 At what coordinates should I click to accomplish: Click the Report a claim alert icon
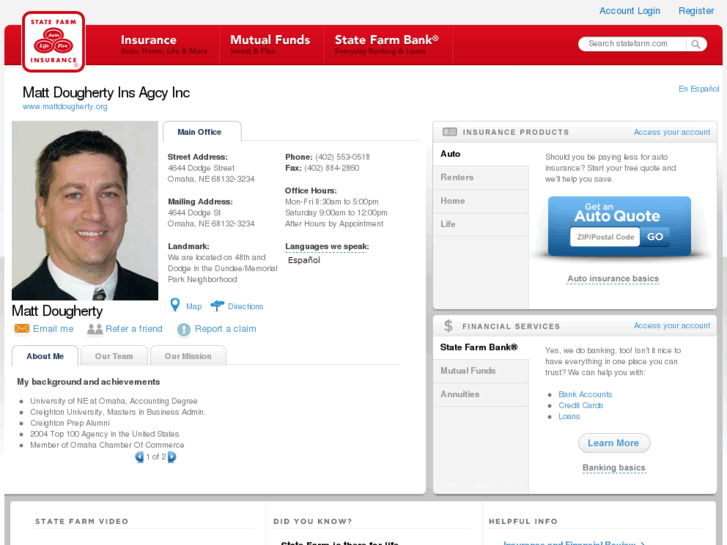[184, 329]
